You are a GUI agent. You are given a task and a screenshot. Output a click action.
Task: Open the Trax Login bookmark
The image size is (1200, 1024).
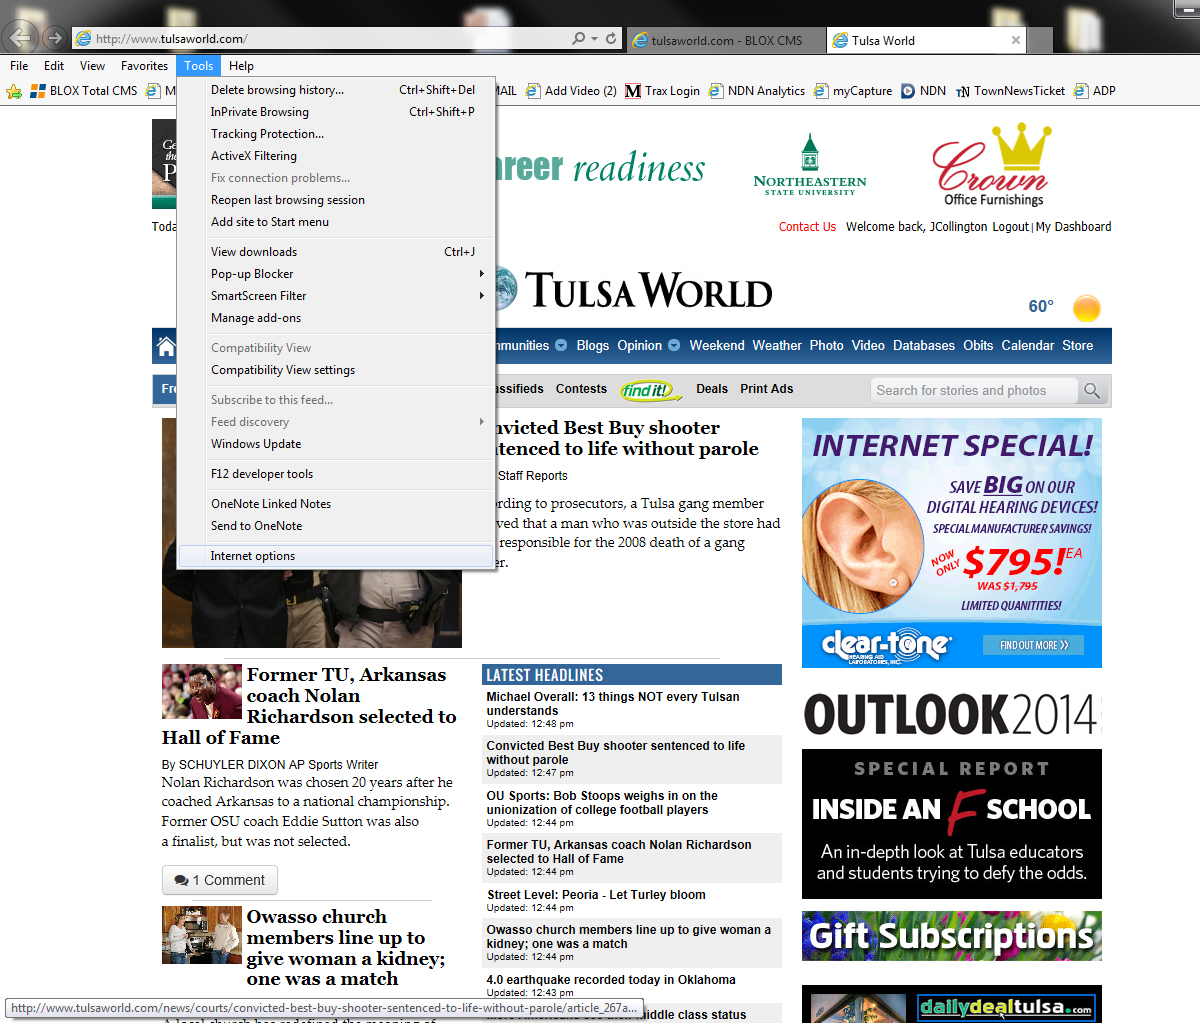point(662,91)
